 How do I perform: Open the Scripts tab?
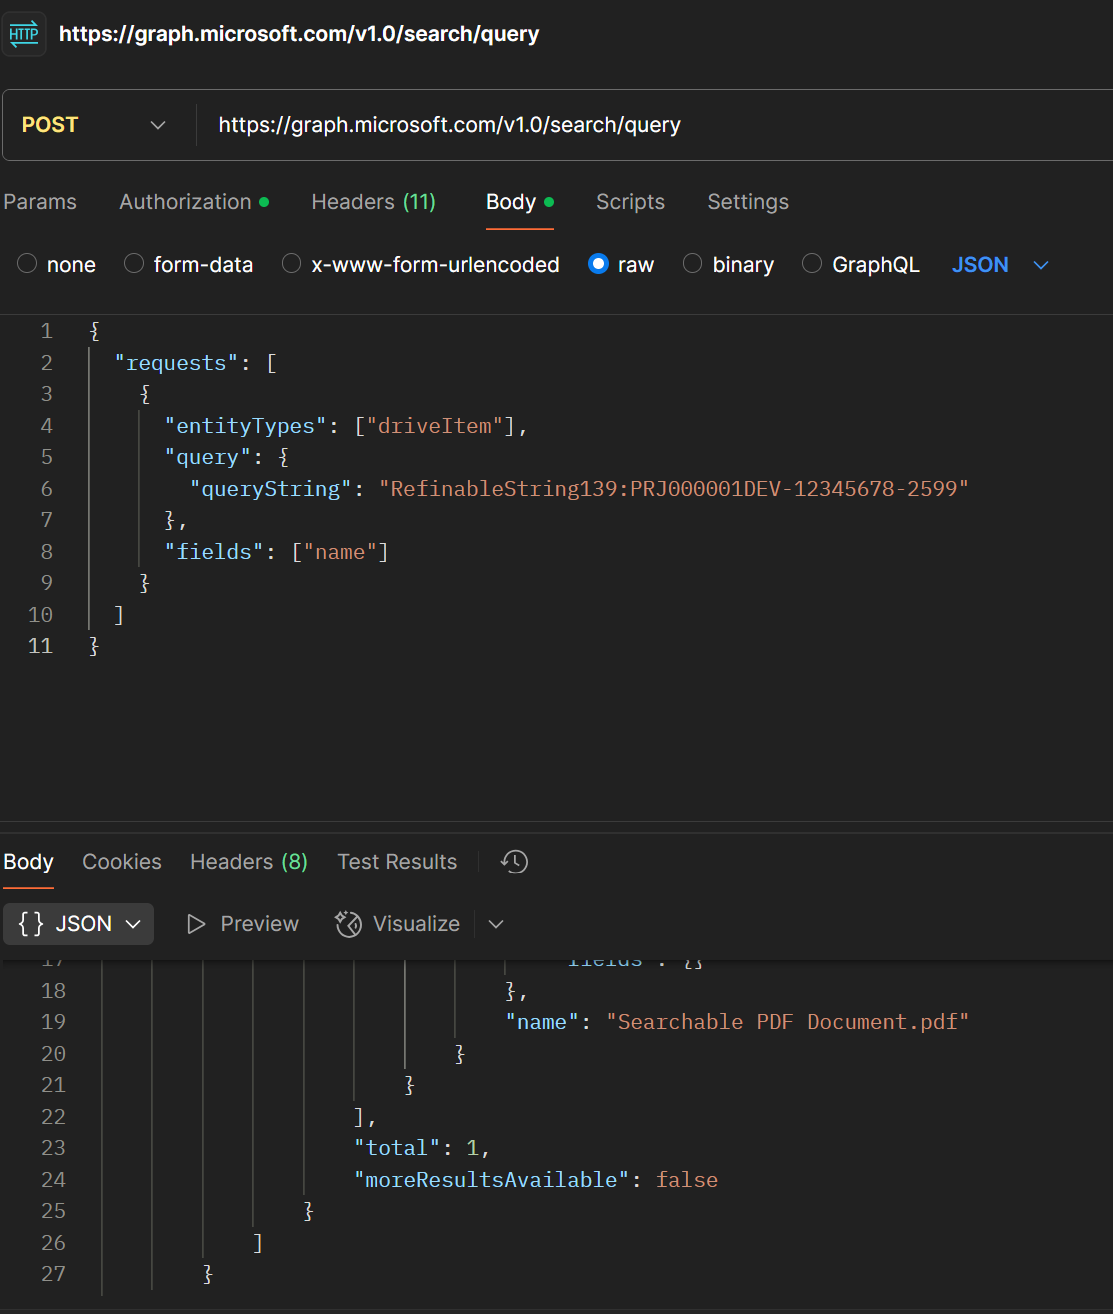tap(630, 202)
